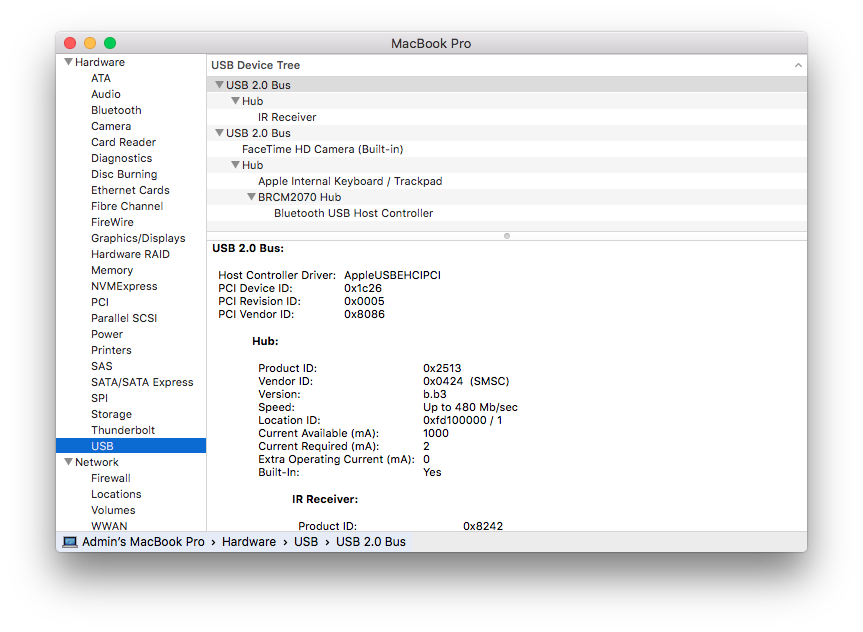The height and width of the screenshot is (632, 863).
Task: Select Locations under Network
Action: click(x=116, y=494)
